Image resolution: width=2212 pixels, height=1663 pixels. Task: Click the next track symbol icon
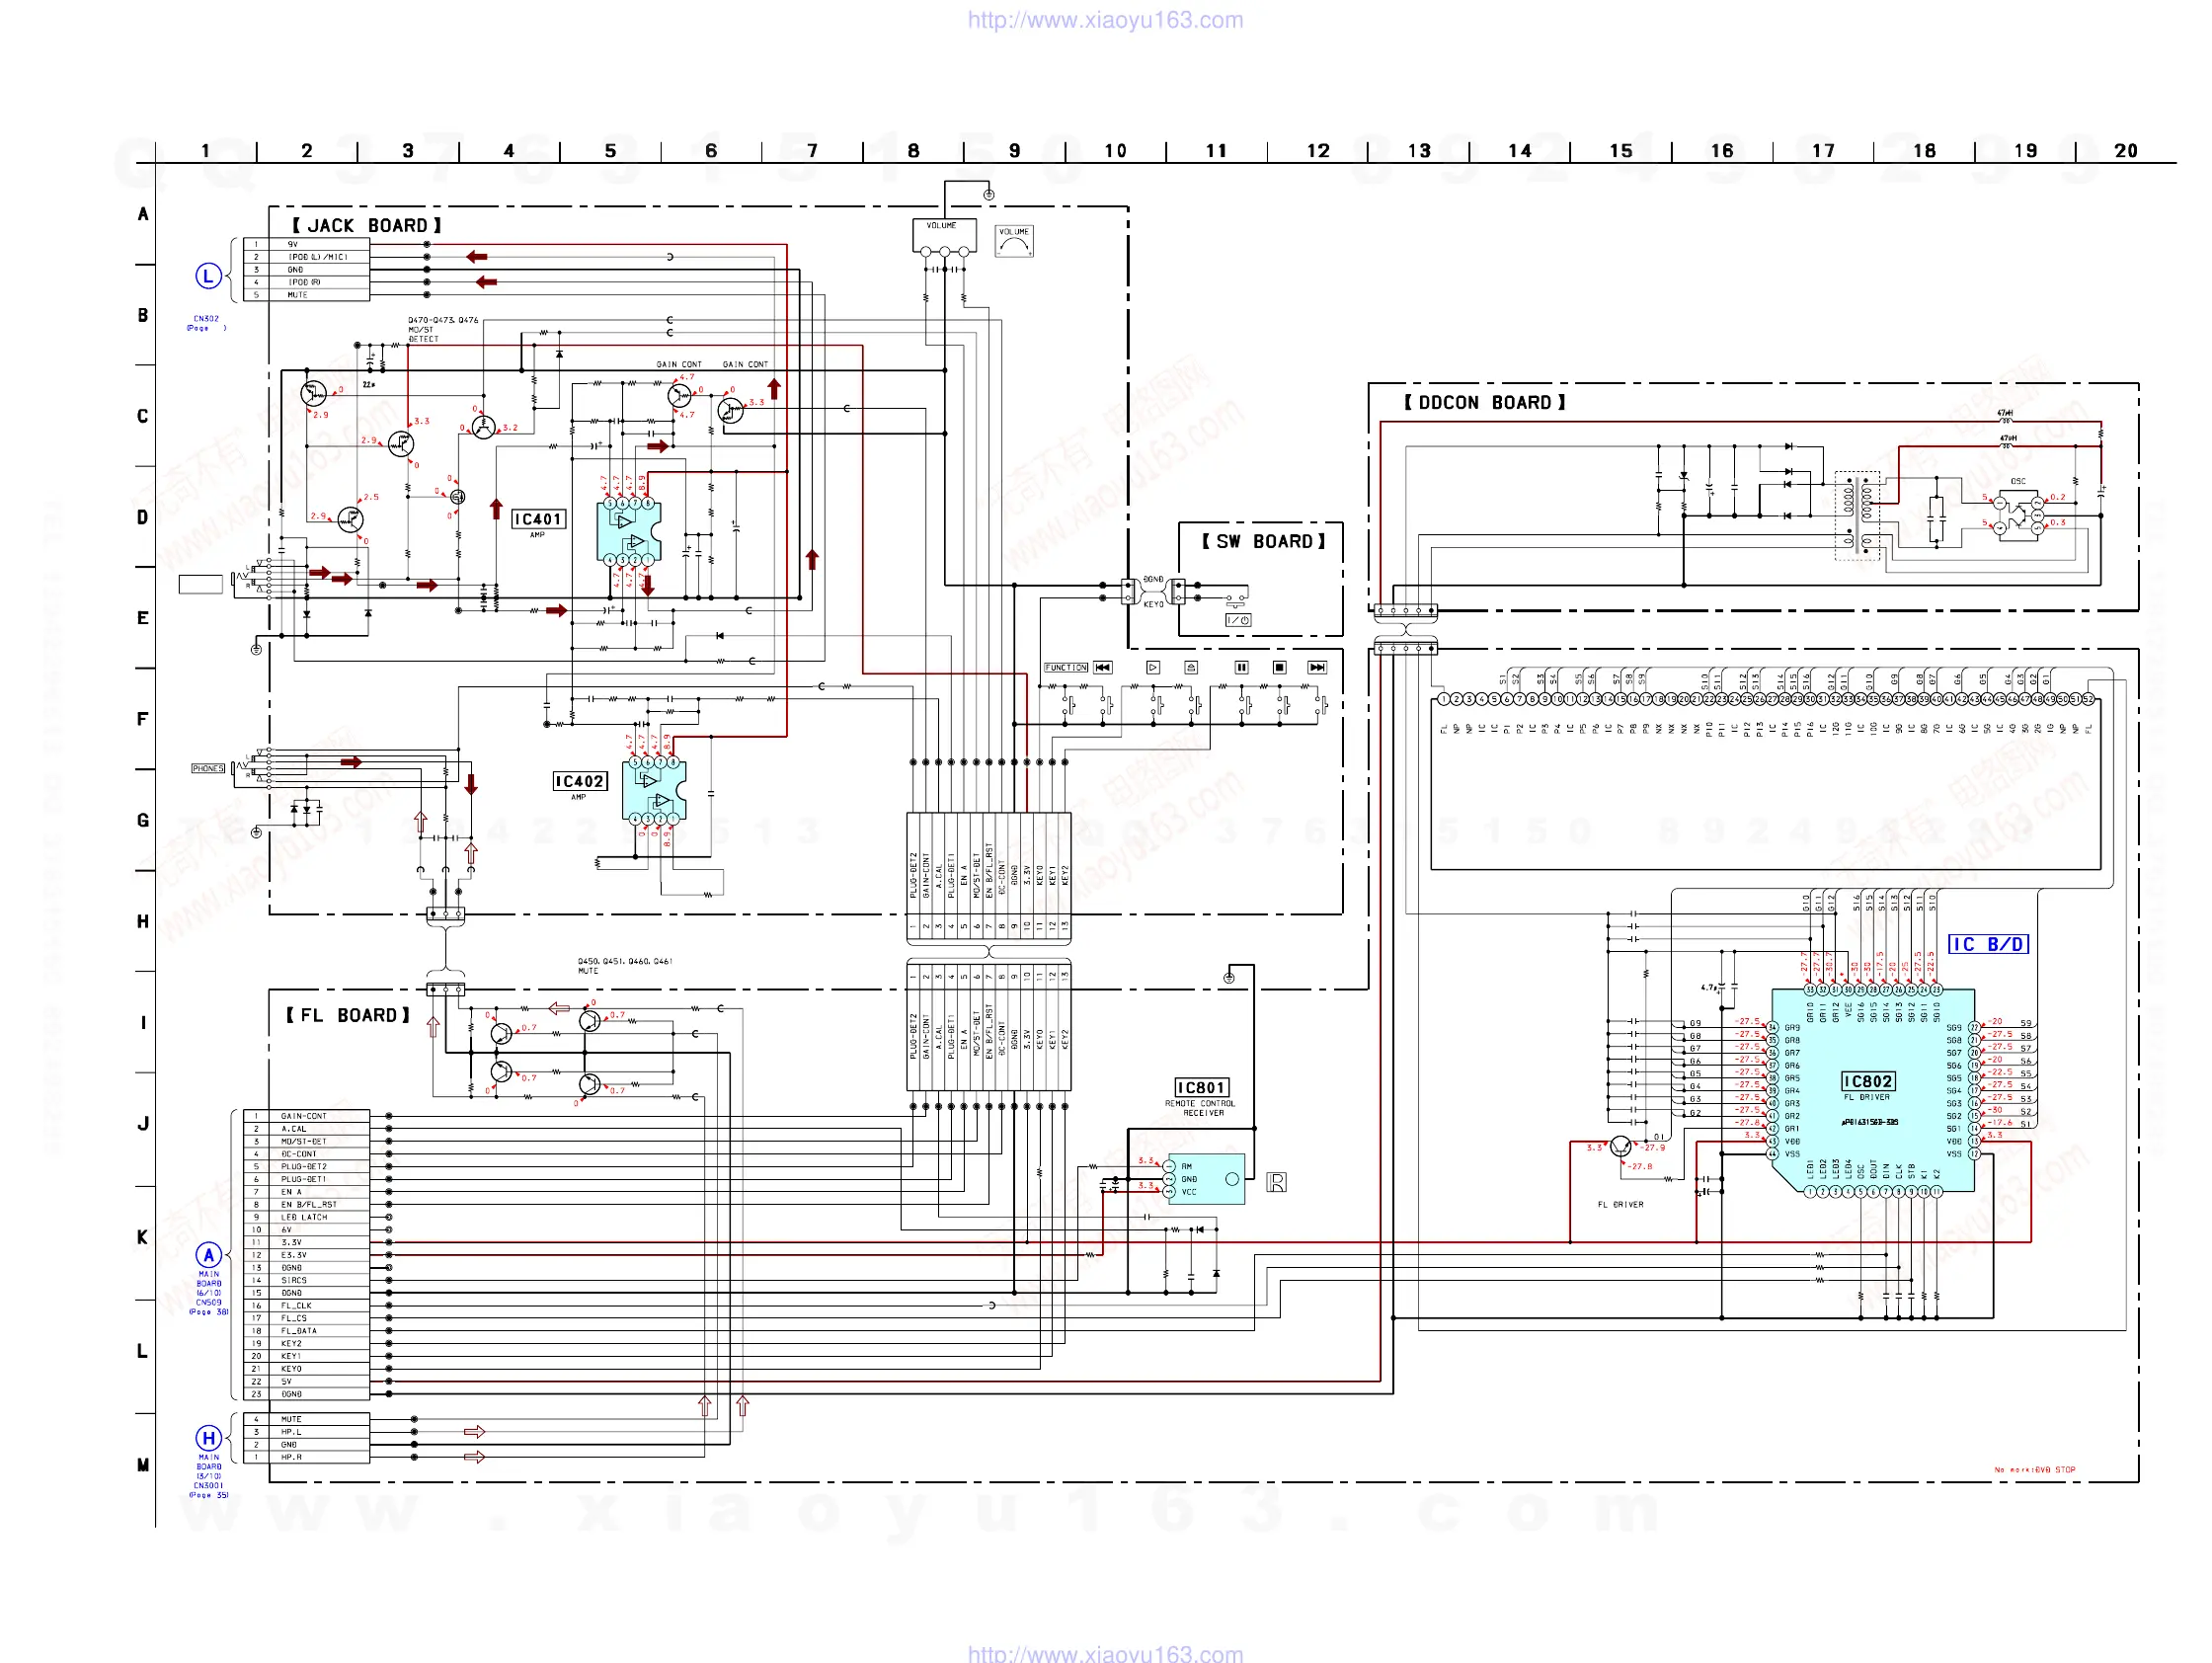click(1317, 667)
